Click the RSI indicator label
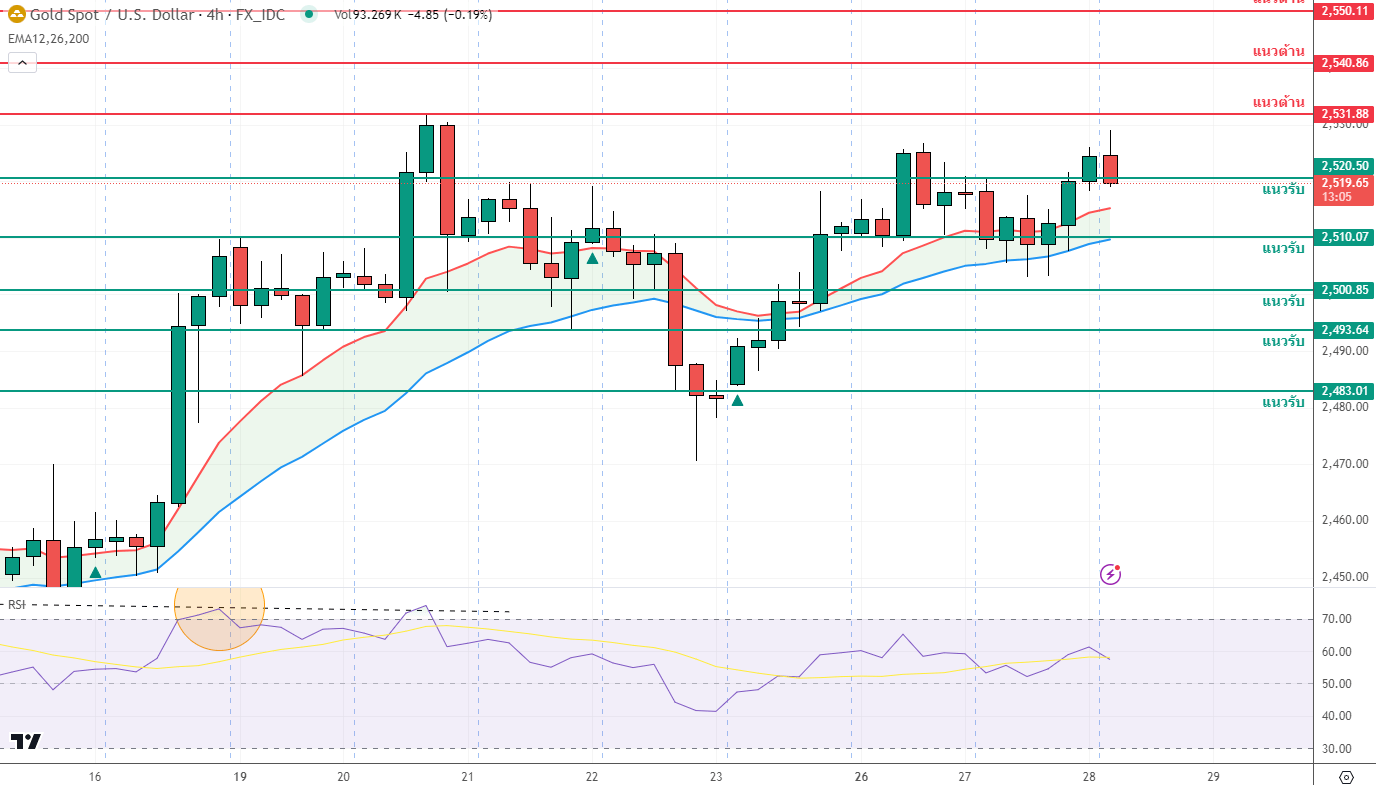 pyautogui.click(x=16, y=604)
